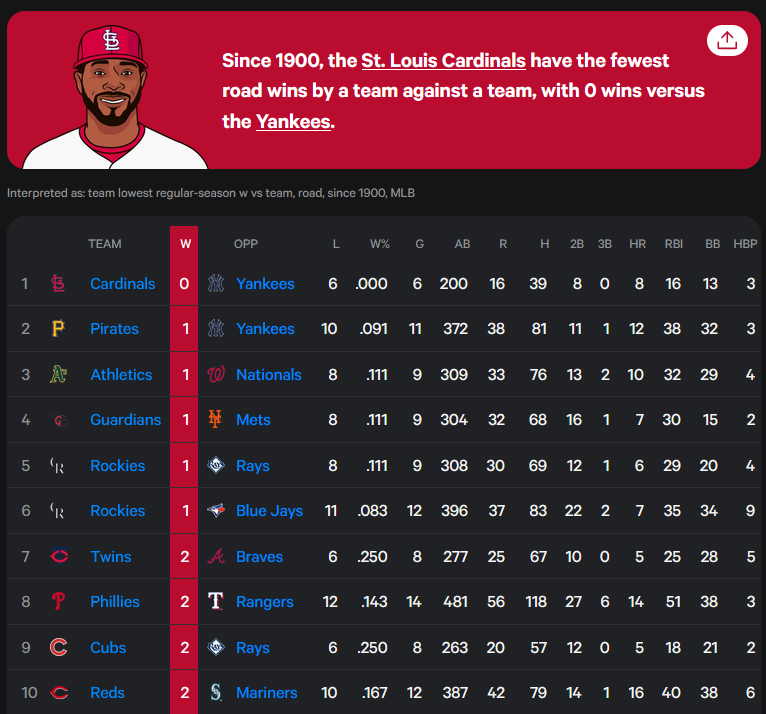Click the 481 at-bats value in Phillies row
Image resolution: width=766 pixels, height=714 pixels.
455,602
